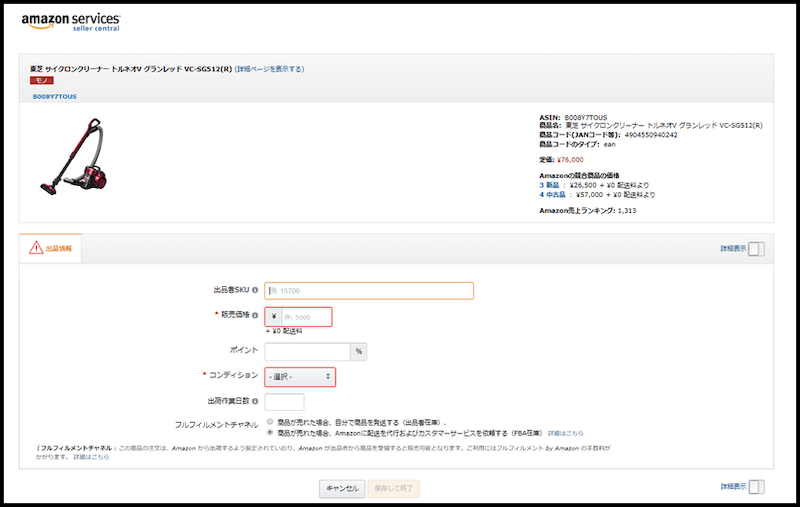
Task: Select the Amazonに配送を代行 (FBA在庫) radio option
Action: (270, 433)
